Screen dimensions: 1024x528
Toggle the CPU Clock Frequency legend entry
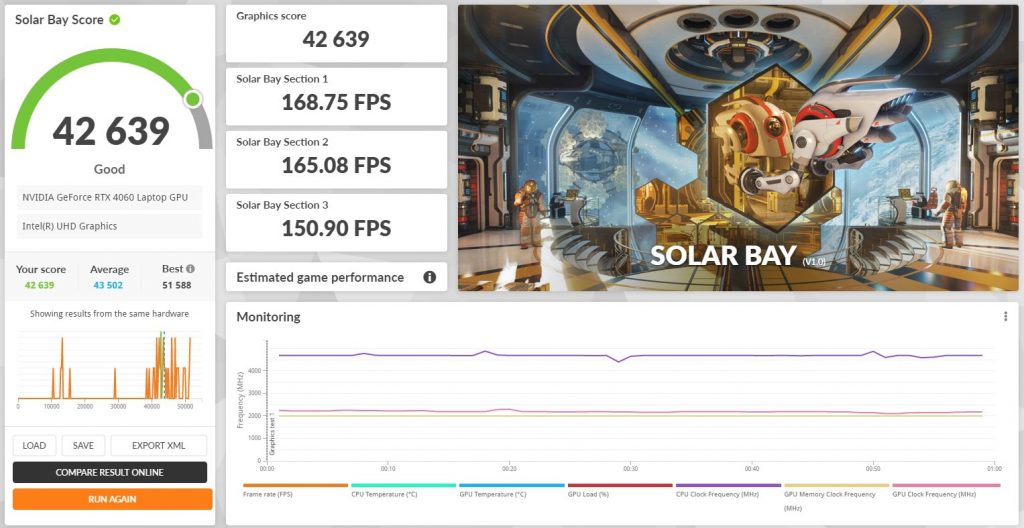click(x=728, y=491)
